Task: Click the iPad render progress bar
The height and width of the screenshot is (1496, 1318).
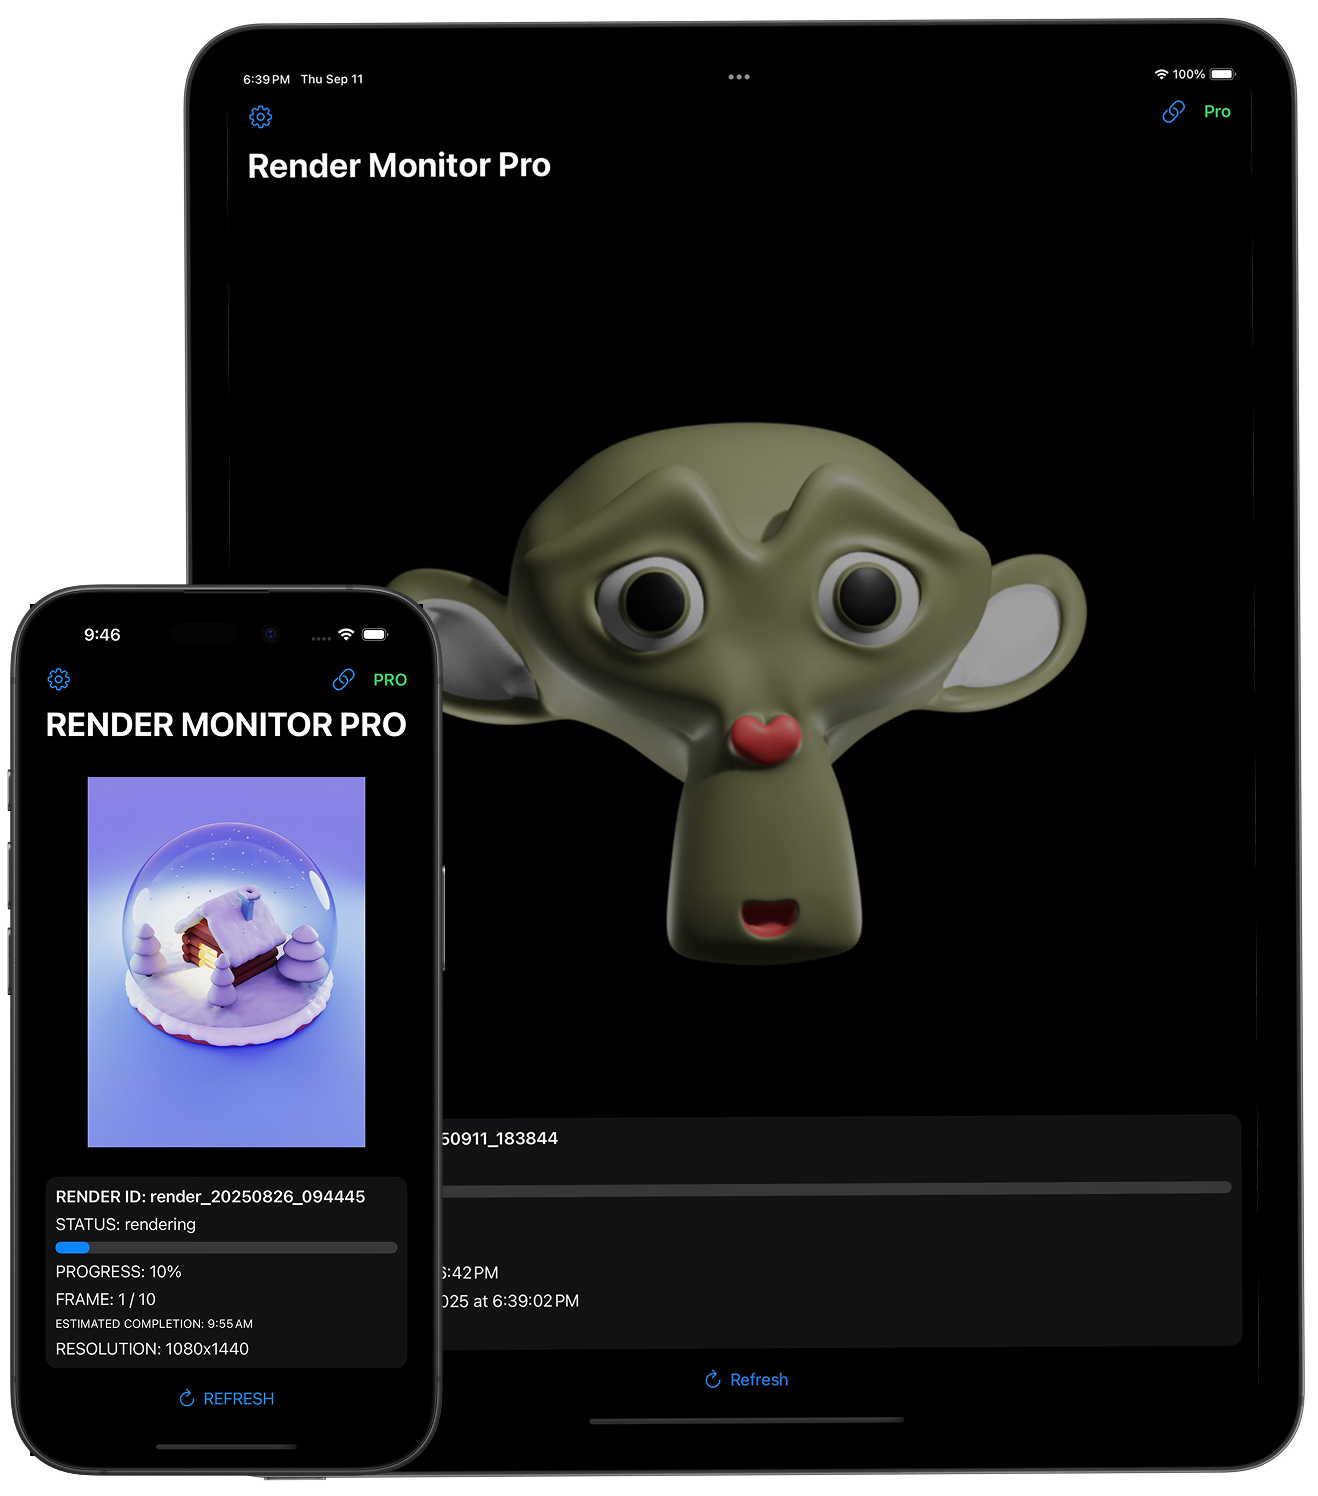Action: [x=836, y=1188]
